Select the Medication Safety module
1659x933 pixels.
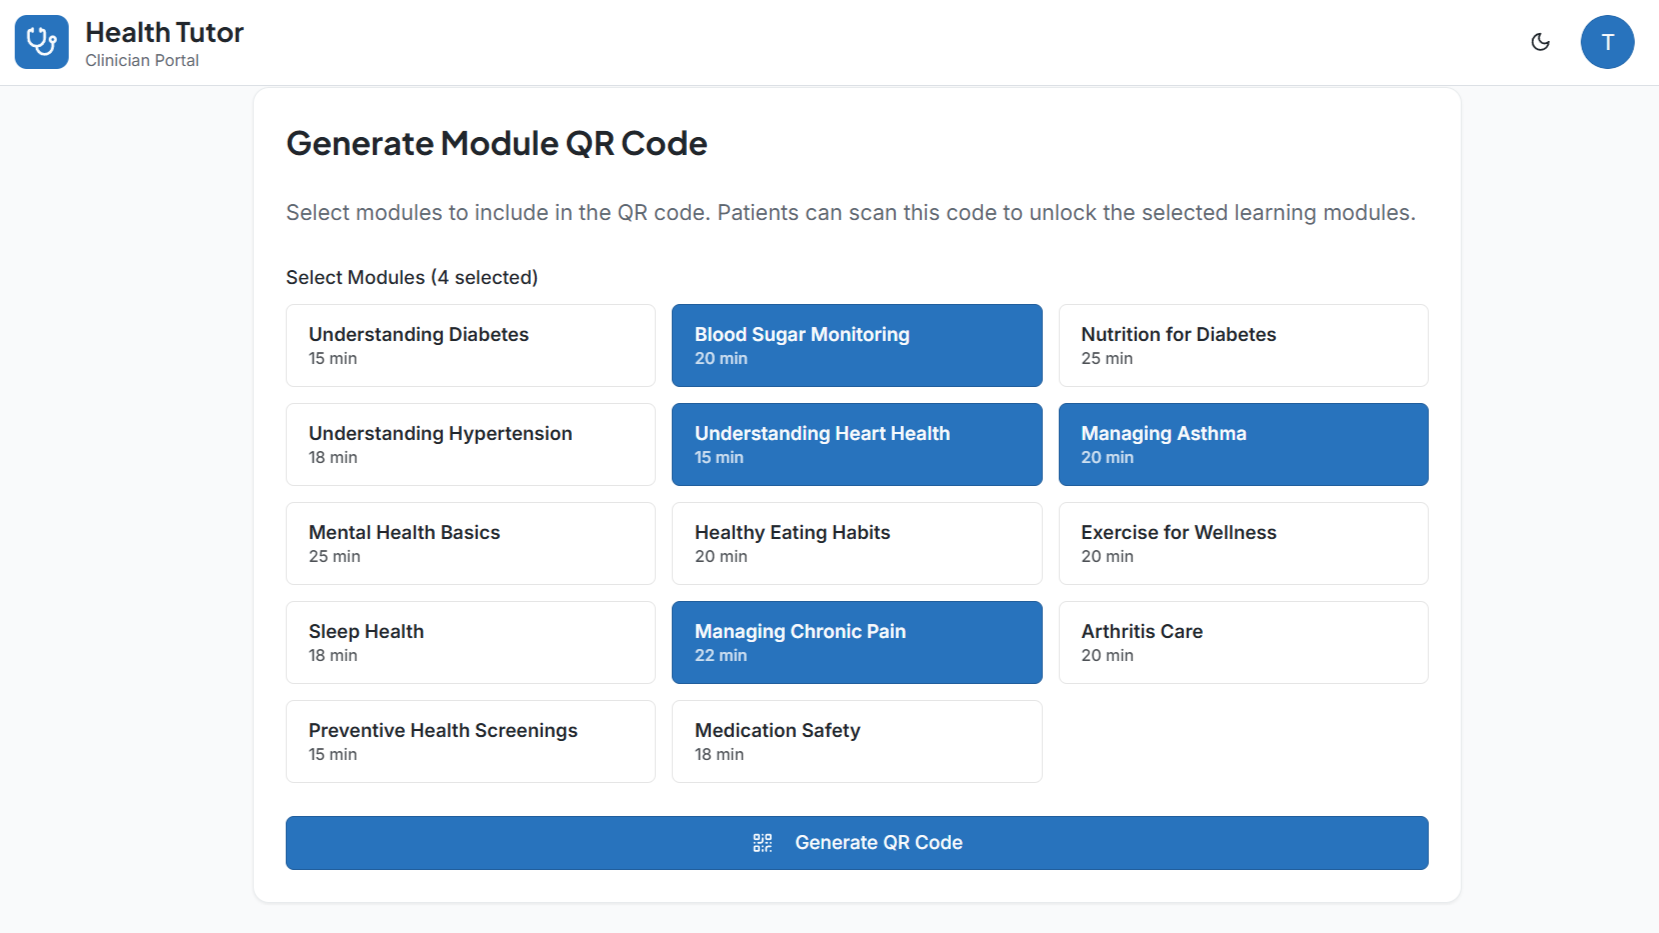tap(856, 741)
